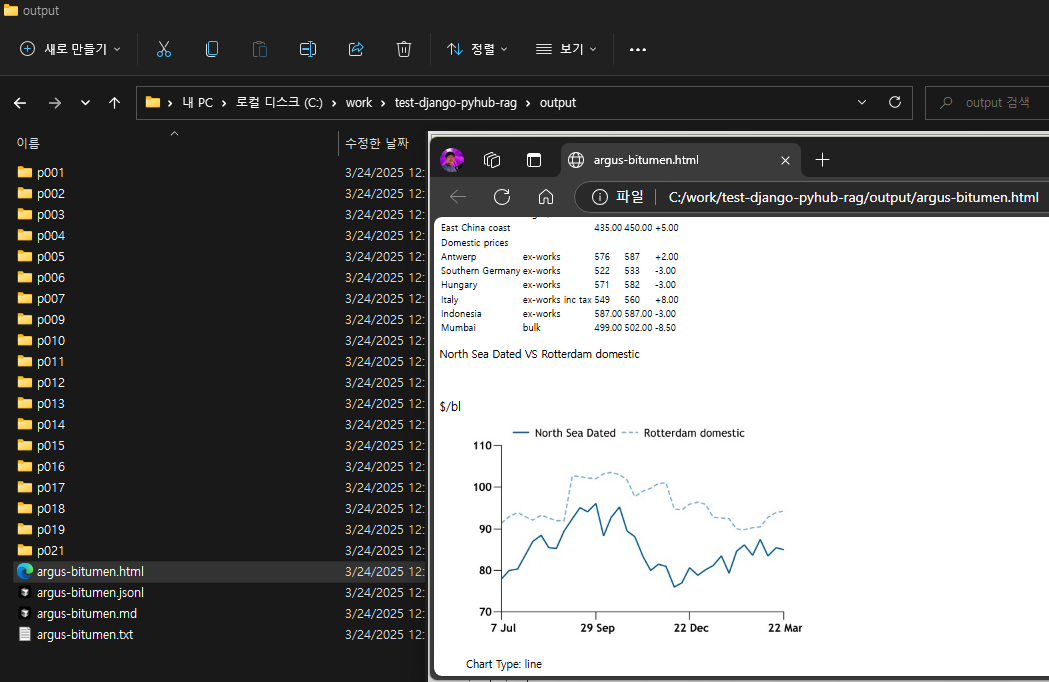Sort by 이름 column header
1049x682 pixels.
[28, 144]
